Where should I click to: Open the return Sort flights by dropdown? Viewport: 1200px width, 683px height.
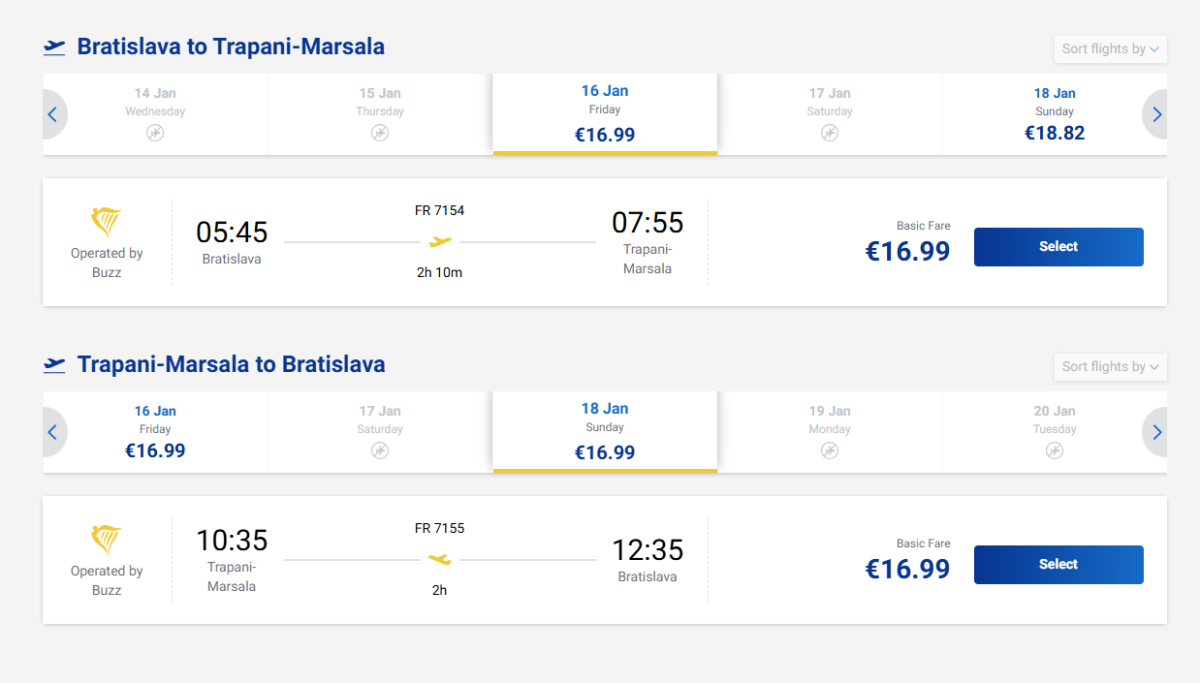(x=1110, y=367)
